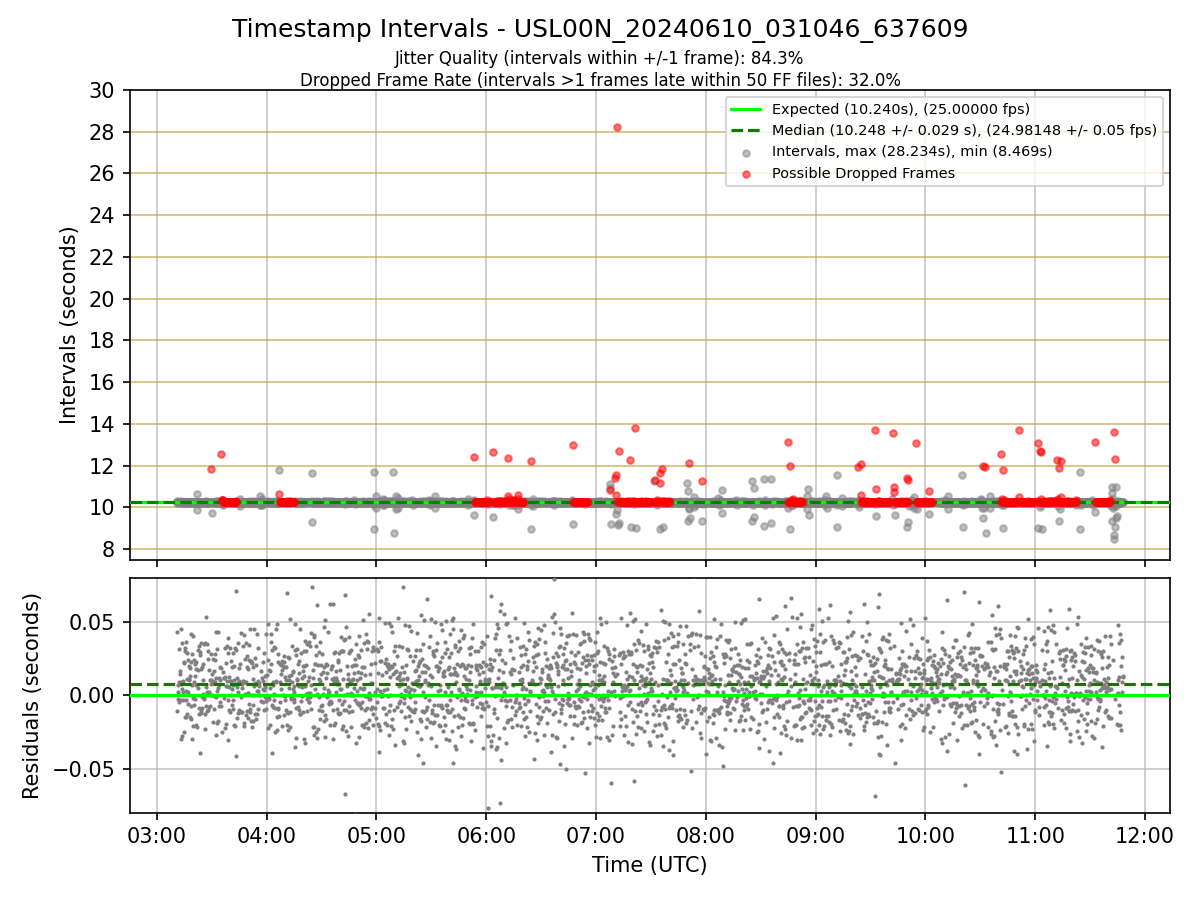Click the Residuals (seconds) y-axis label
Screen dimensions: 1200x900
[32, 696]
